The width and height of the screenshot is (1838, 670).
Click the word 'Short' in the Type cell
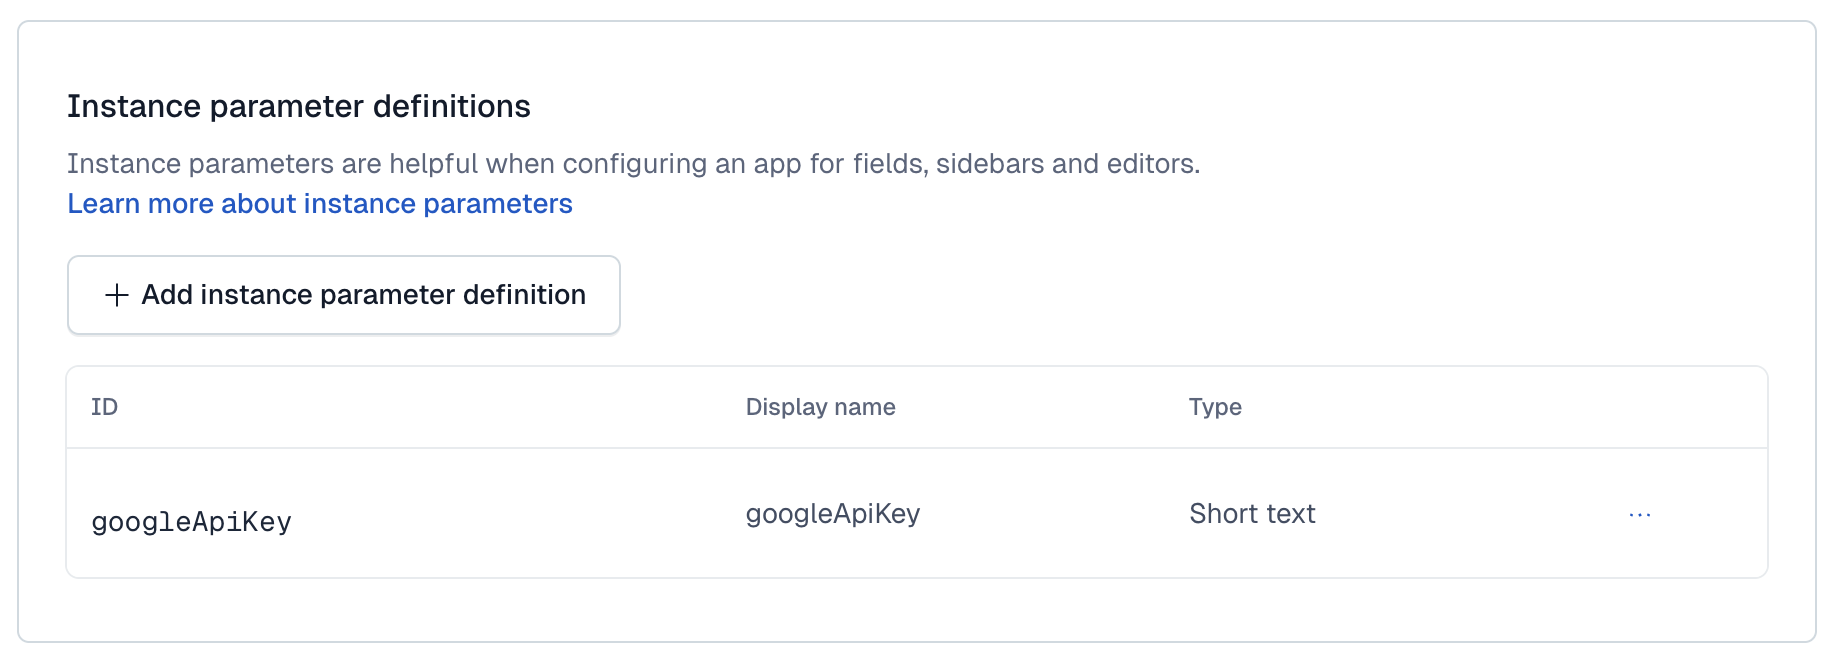tap(1223, 514)
